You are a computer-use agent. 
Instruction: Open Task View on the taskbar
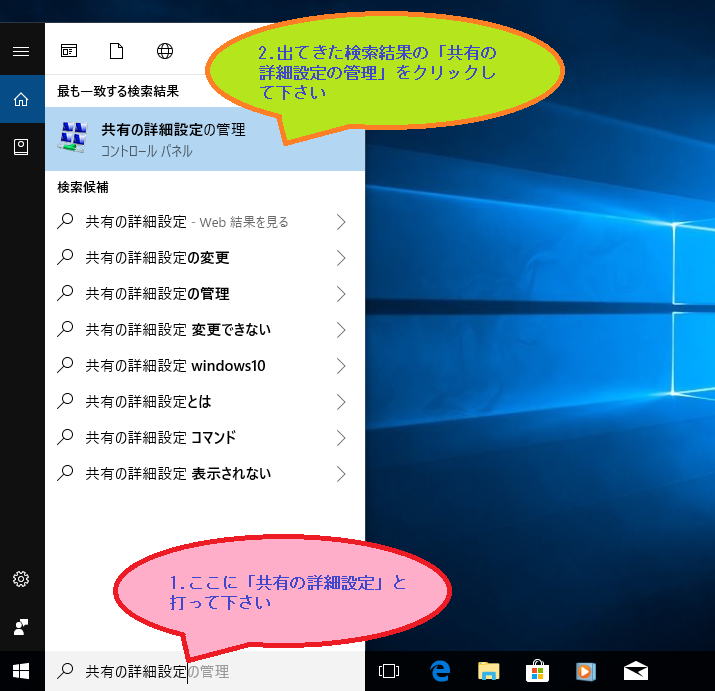click(x=389, y=671)
